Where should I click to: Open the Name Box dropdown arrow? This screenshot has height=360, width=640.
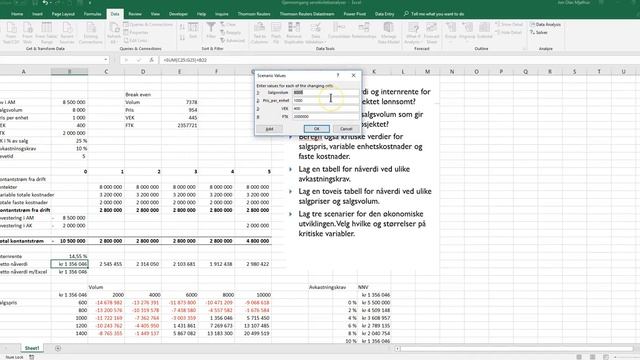[x=106, y=60]
